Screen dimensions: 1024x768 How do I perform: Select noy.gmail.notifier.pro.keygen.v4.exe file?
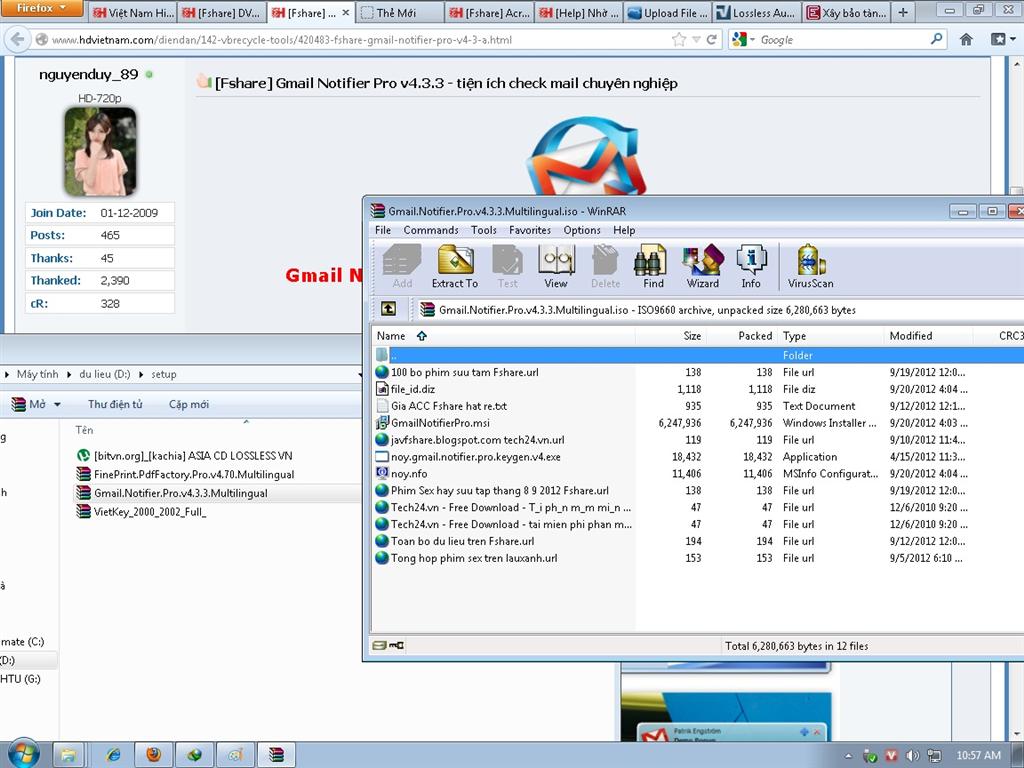pyautogui.click(x=475, y=457)
